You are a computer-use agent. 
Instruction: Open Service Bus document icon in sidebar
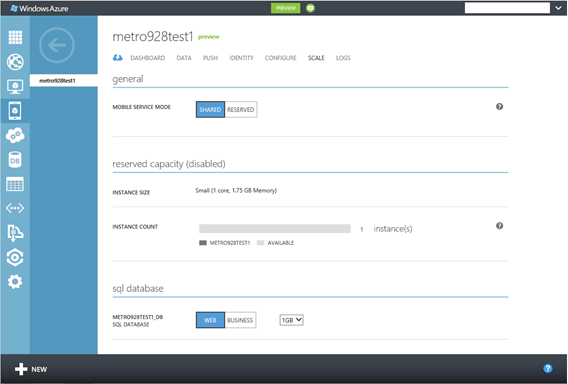pos(15,233)
